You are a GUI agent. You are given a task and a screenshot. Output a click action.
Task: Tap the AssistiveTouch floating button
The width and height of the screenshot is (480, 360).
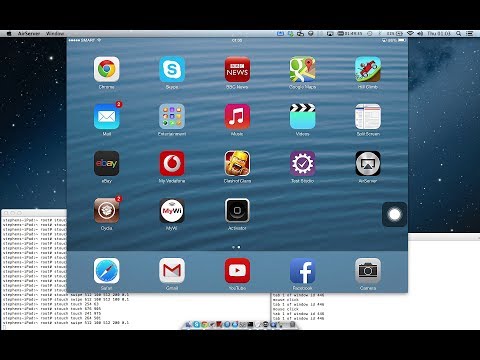pos(394,214)
